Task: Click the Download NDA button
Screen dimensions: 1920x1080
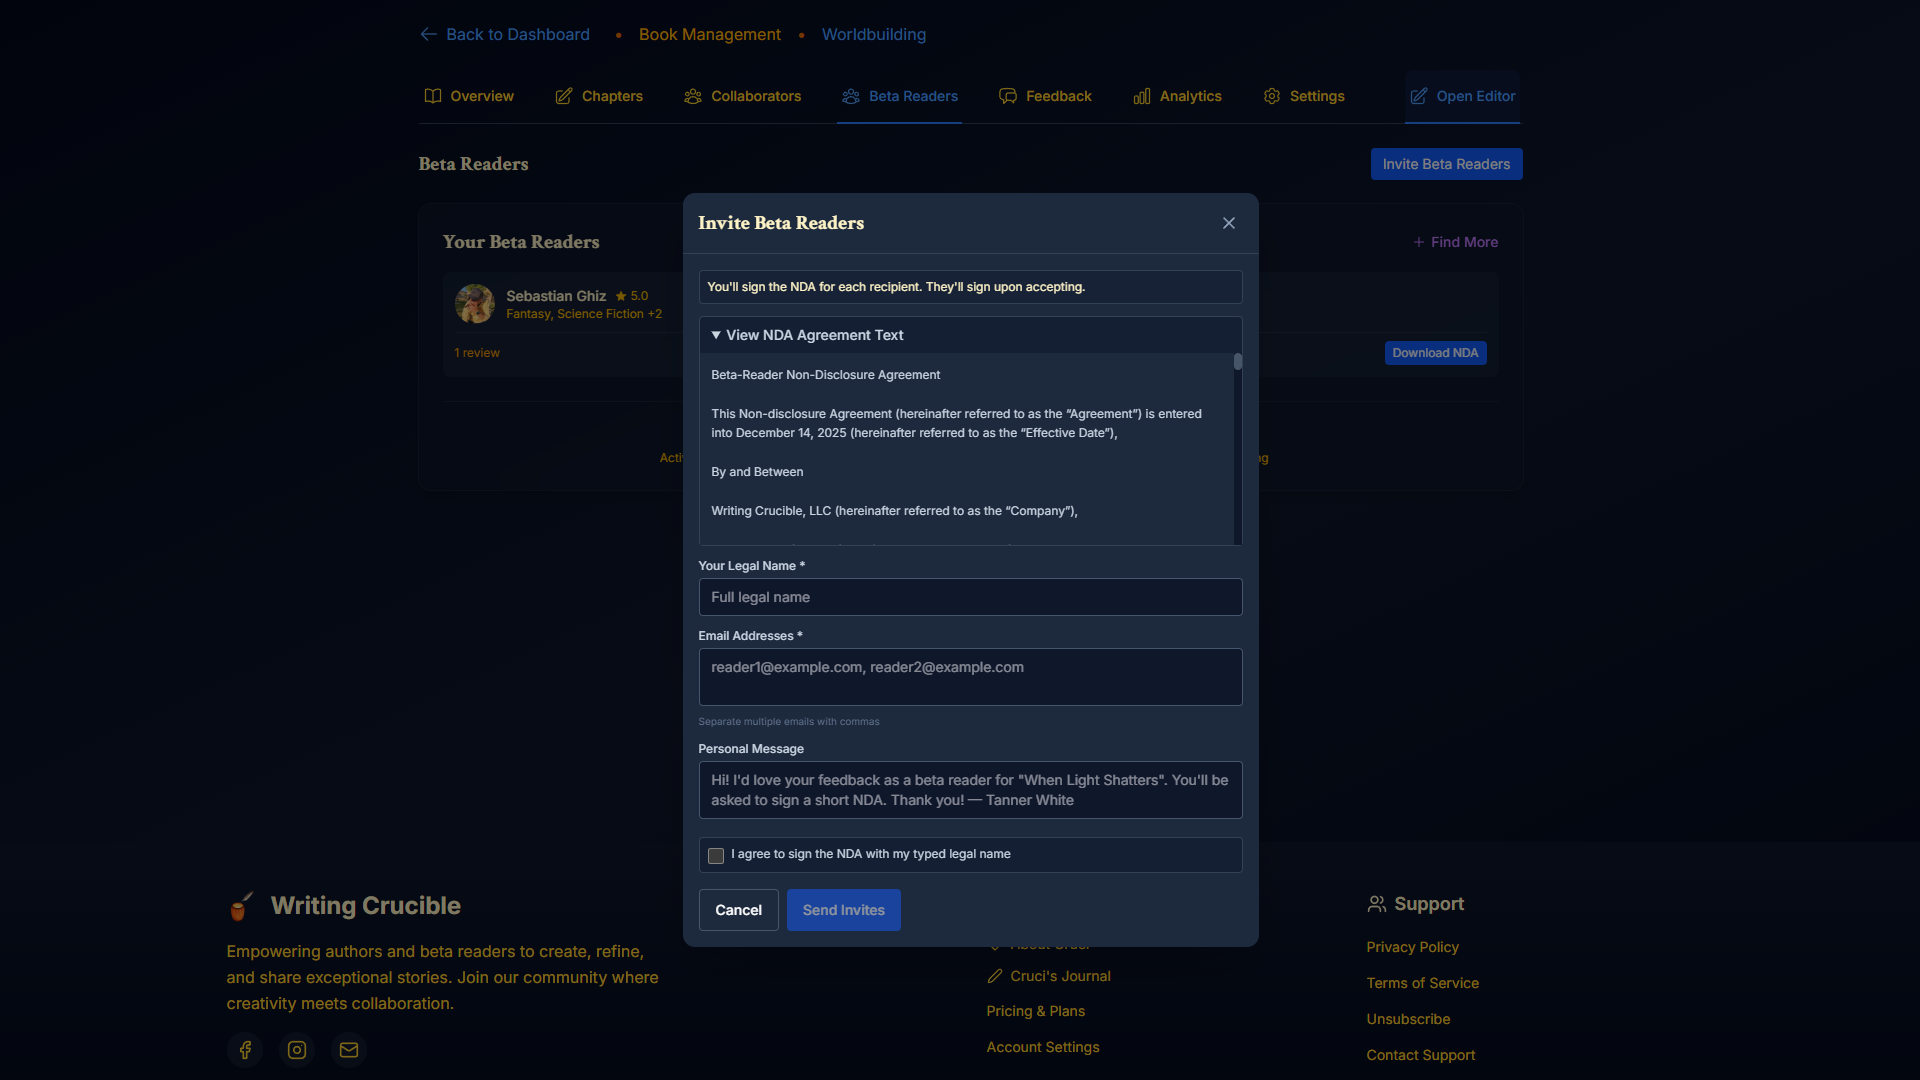Action: coord(1435,353)
